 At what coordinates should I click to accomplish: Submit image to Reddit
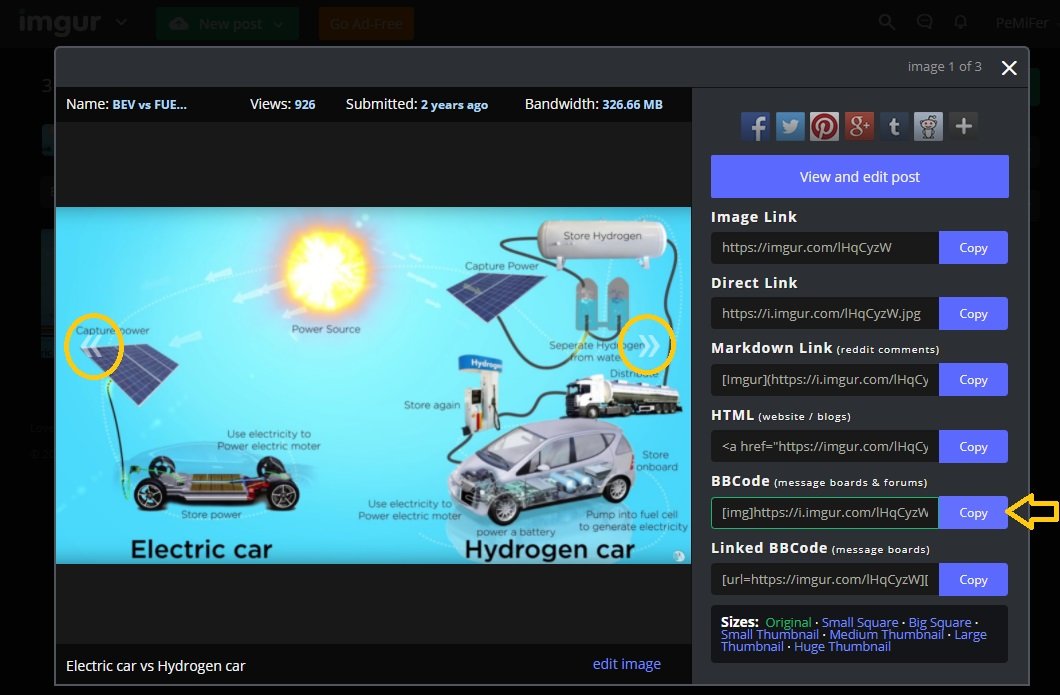point(929,126)
